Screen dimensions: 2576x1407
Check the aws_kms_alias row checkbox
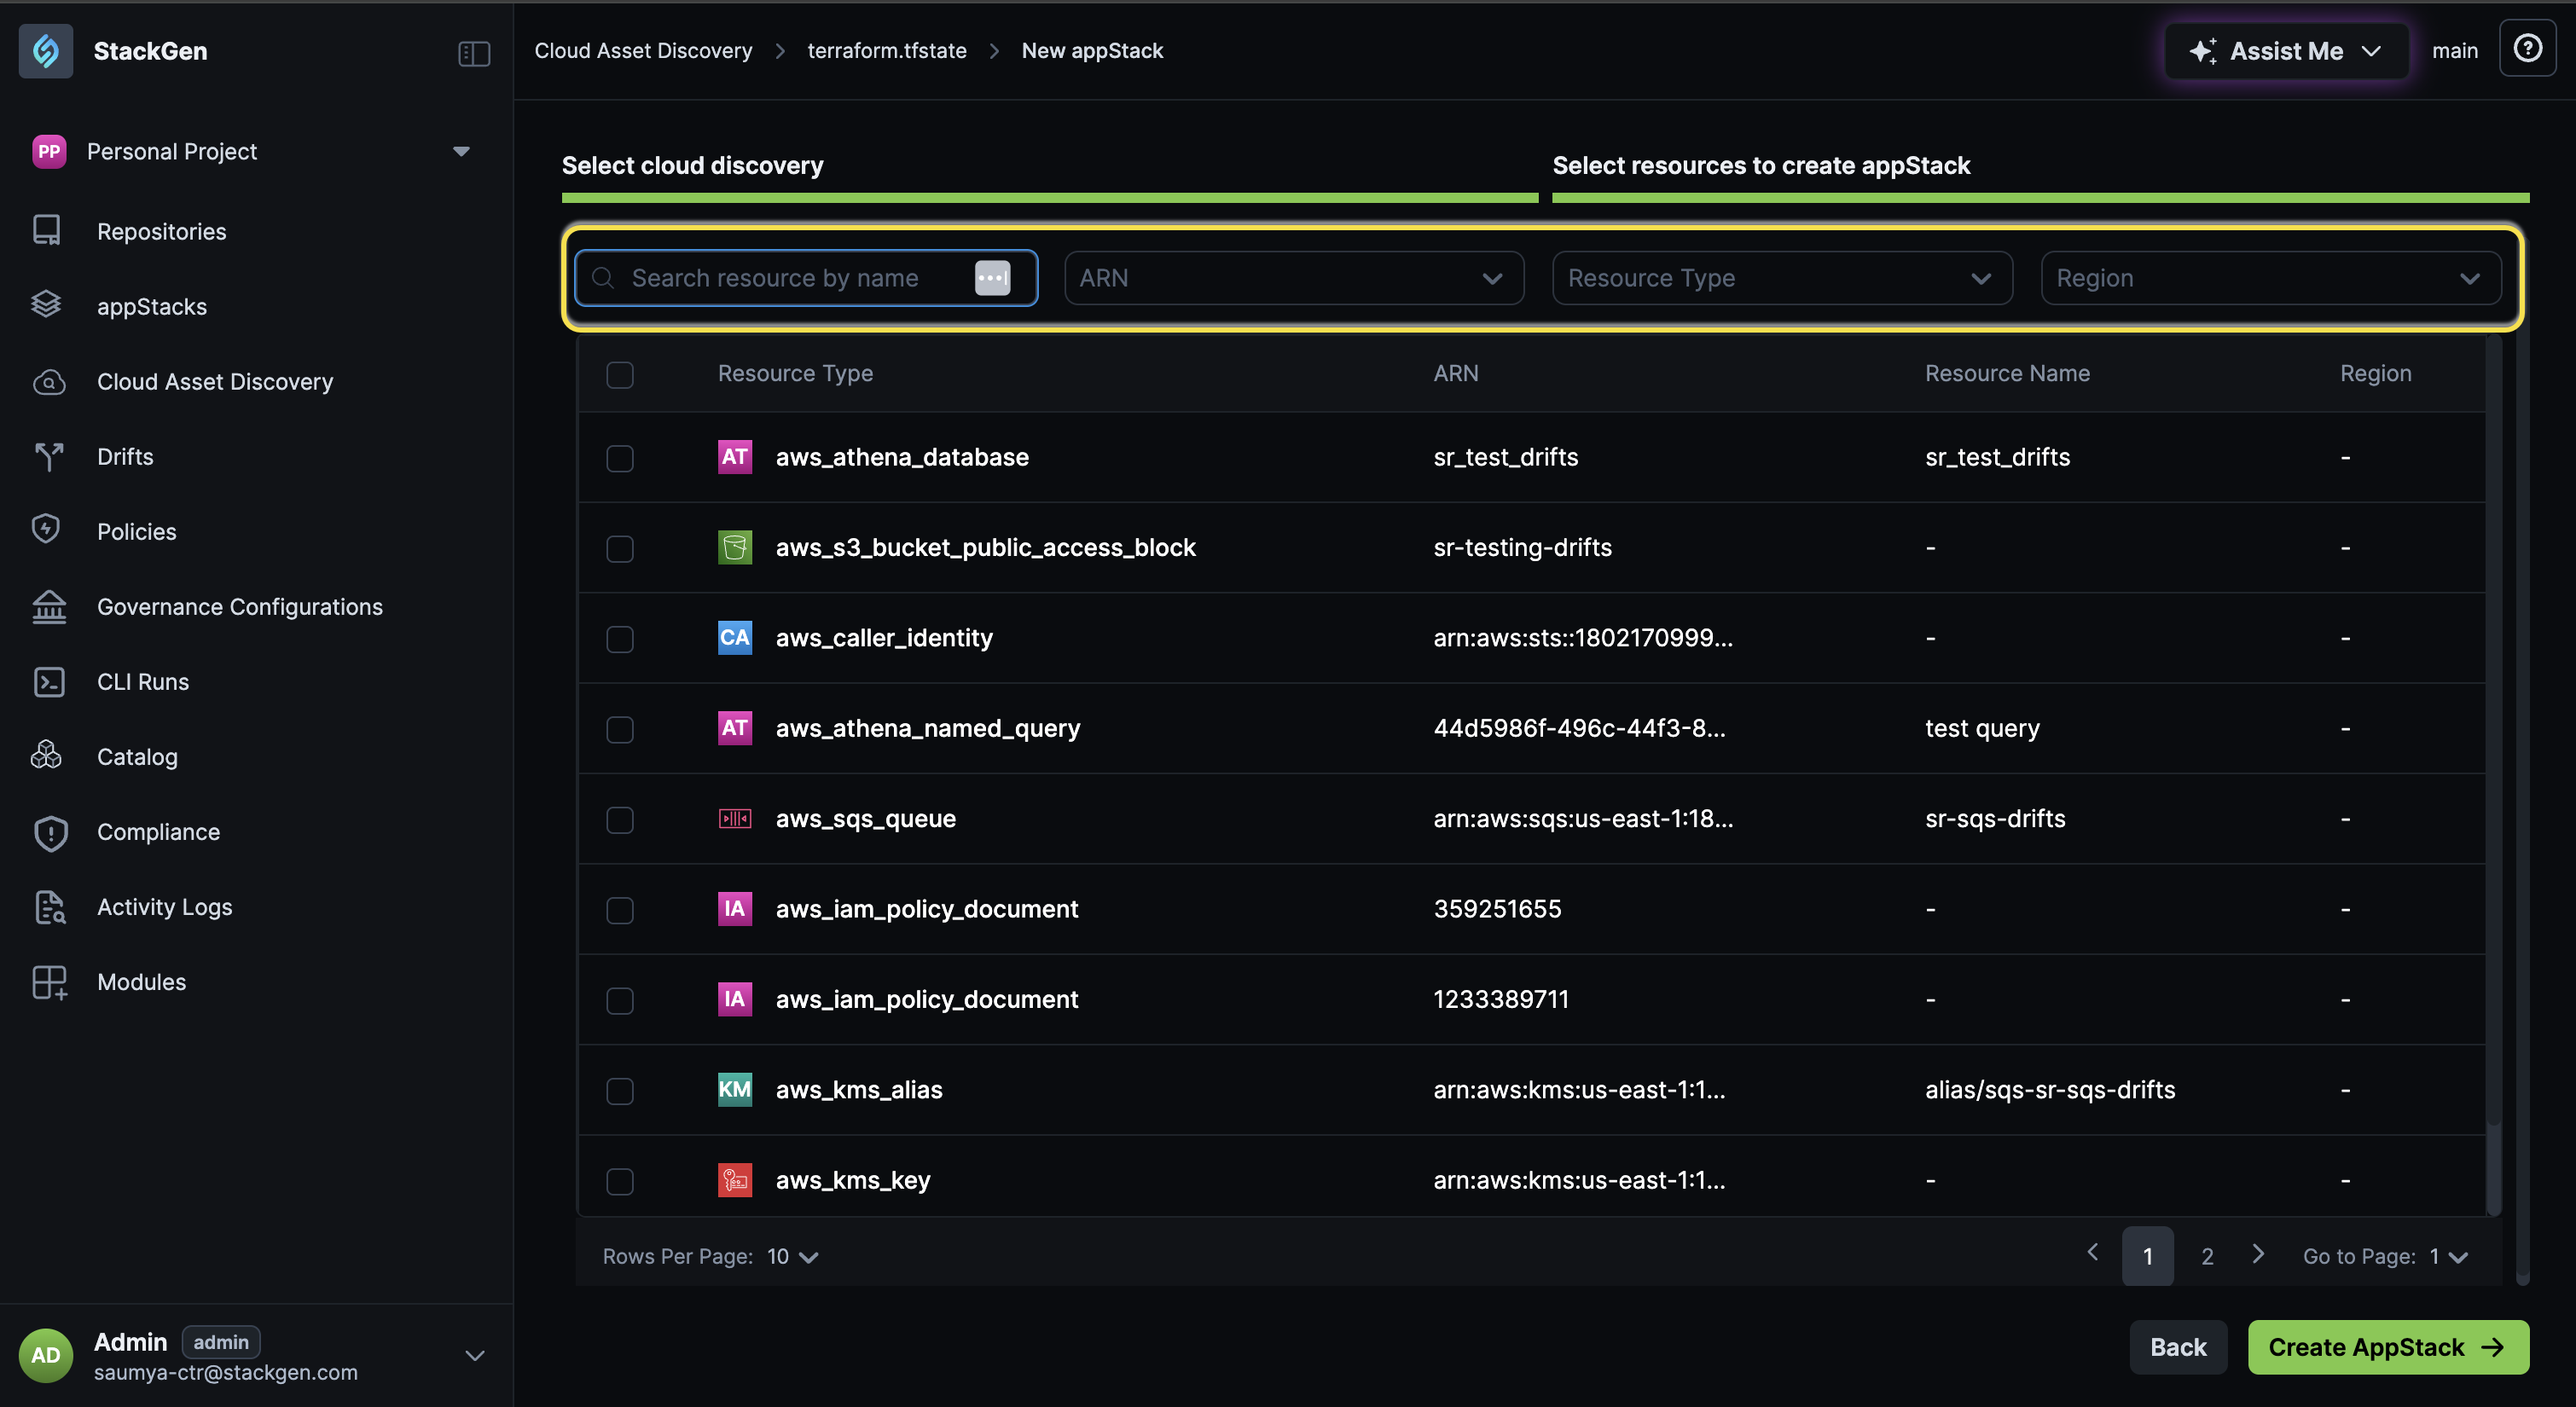point(620,1091)
